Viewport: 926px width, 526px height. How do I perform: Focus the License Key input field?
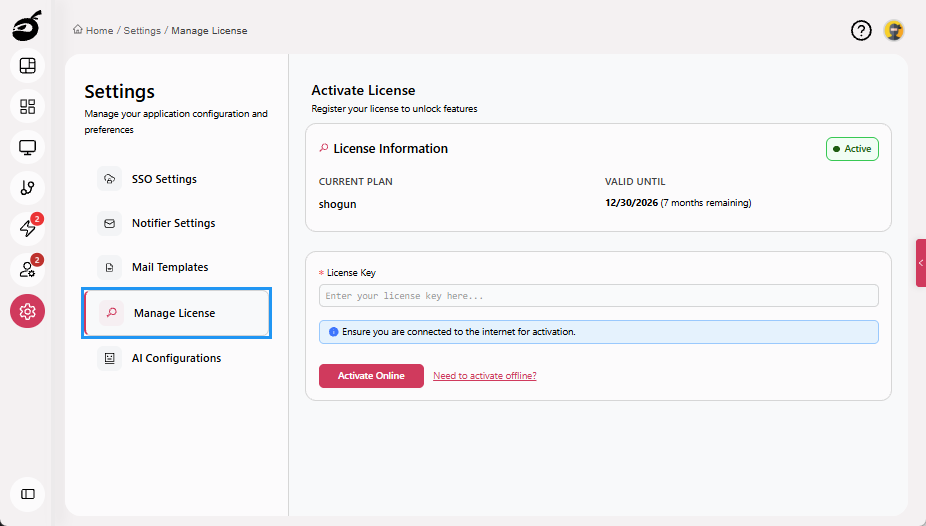[x=599, y=296]
